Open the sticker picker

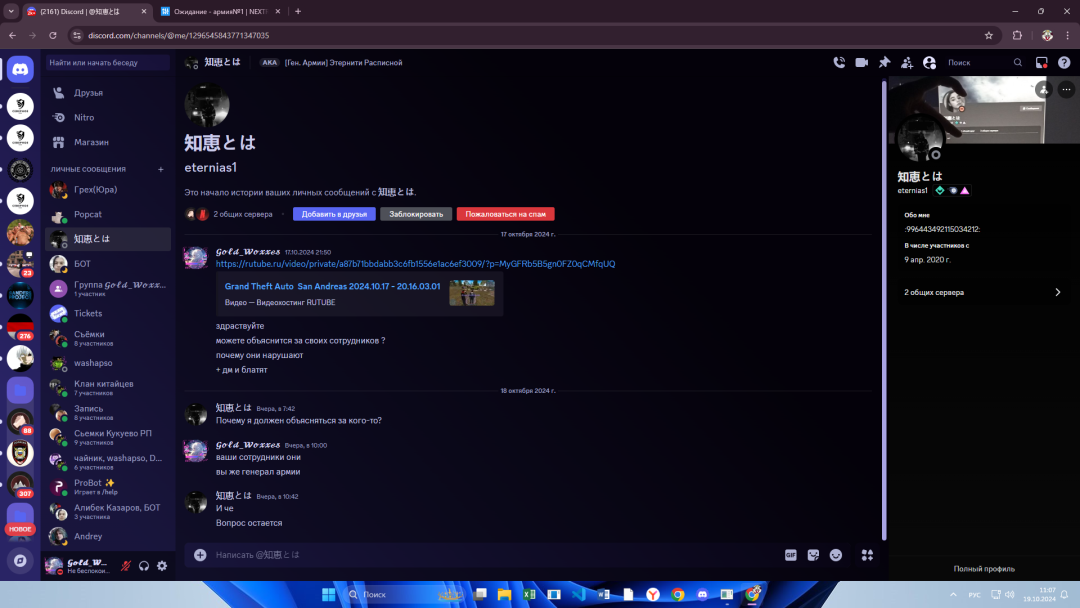tap(813, 555)
